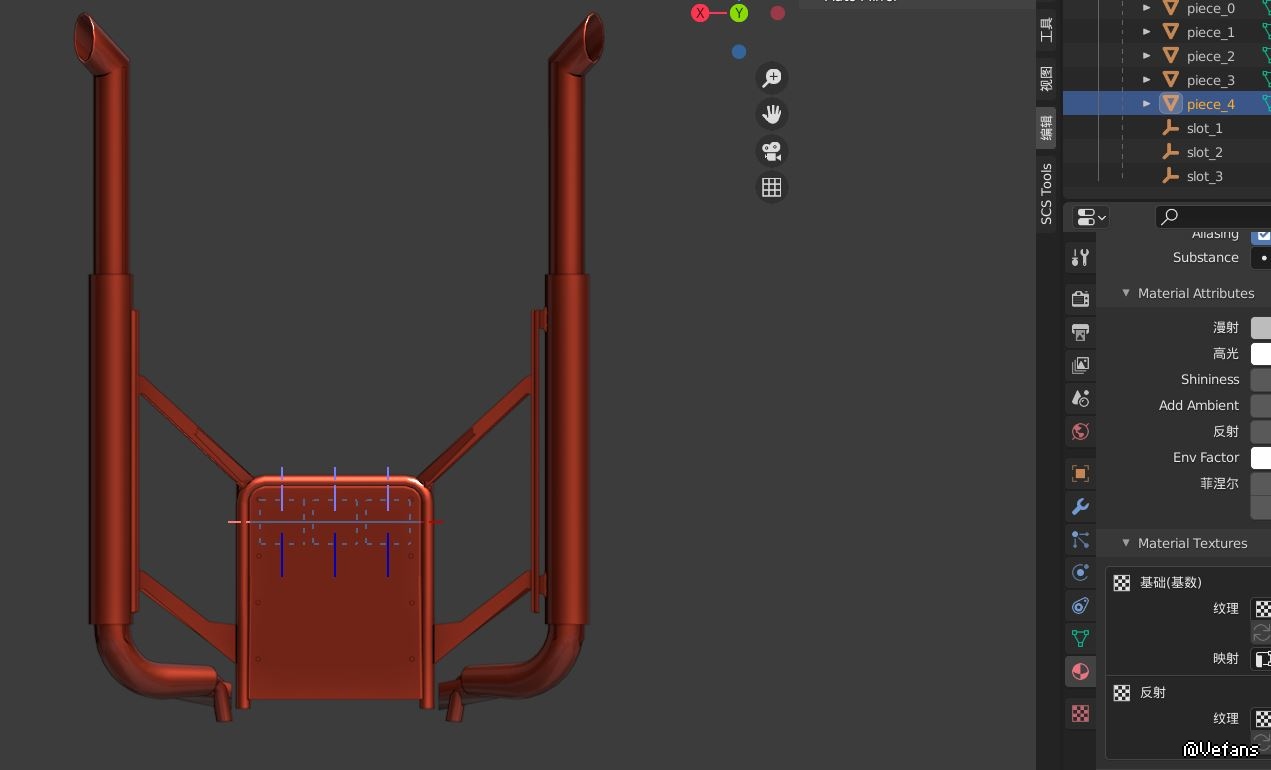Open the Material properties sphere tab

click(x=1080, y=671)
